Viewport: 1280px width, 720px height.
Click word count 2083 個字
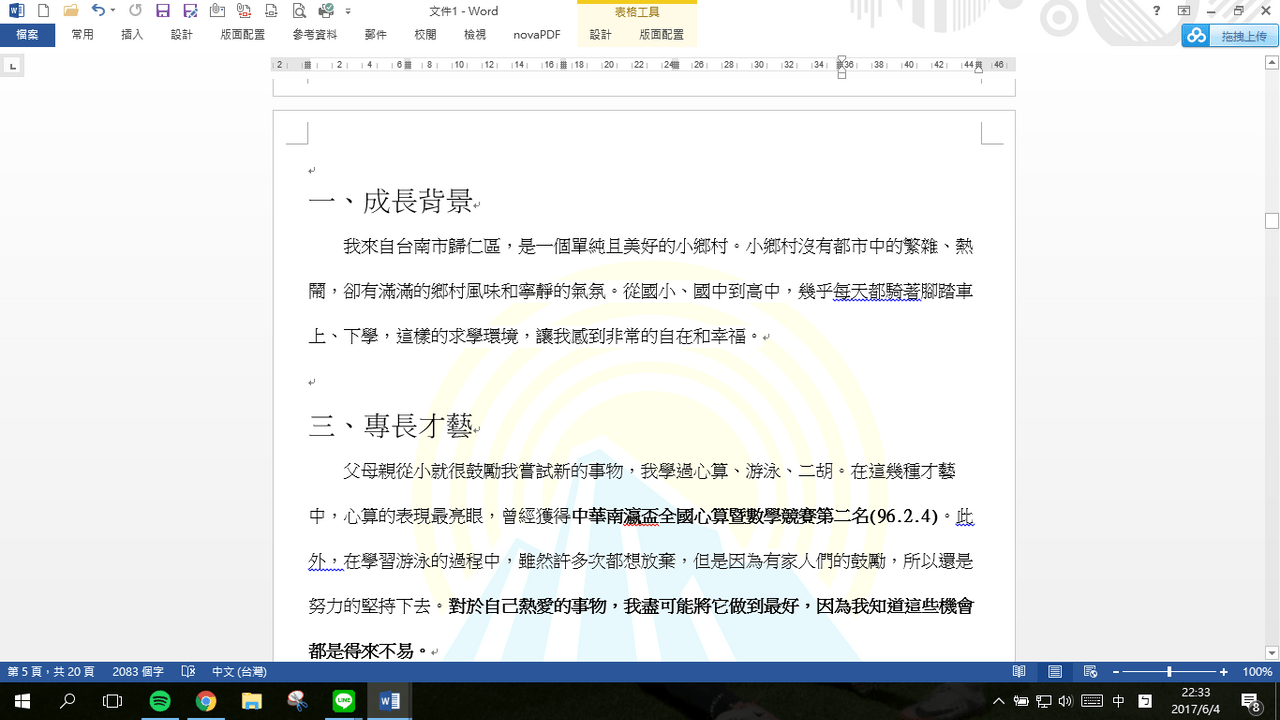(138, 672)
